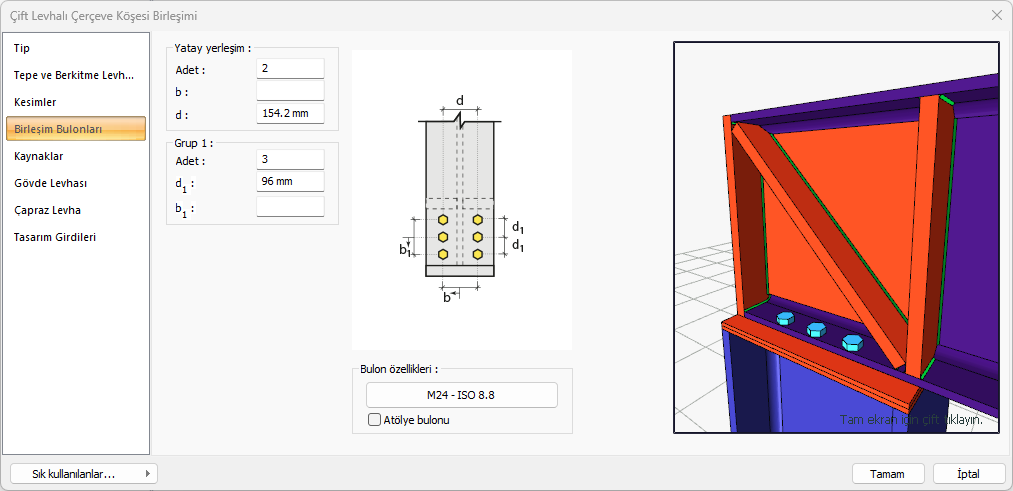Click the d1 field showing 96 mm

(x=290, y=182)
